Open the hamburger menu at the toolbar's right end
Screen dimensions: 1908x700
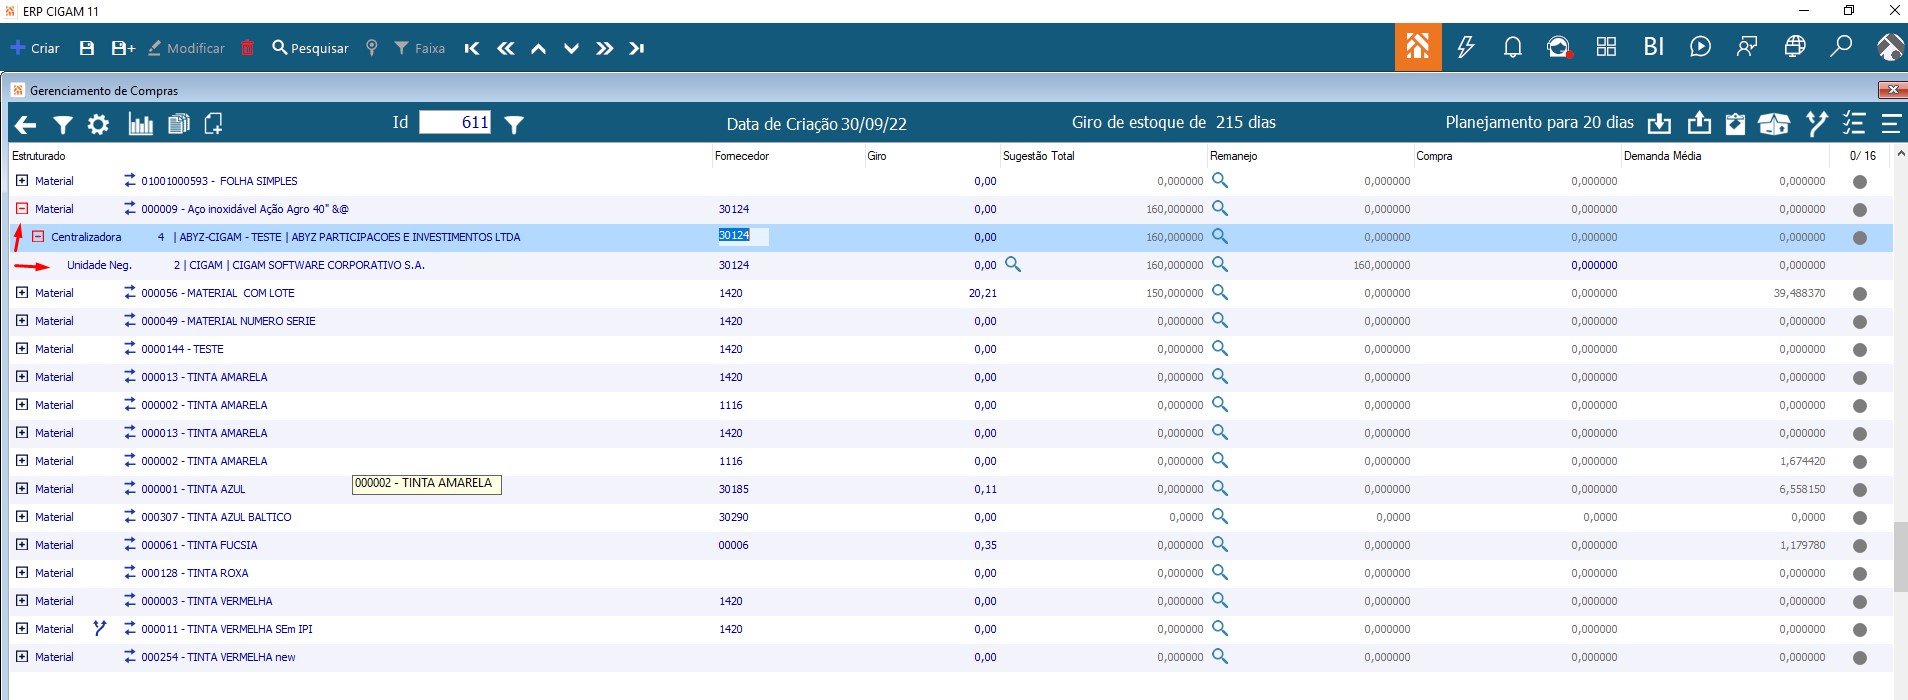point(1891,124)
